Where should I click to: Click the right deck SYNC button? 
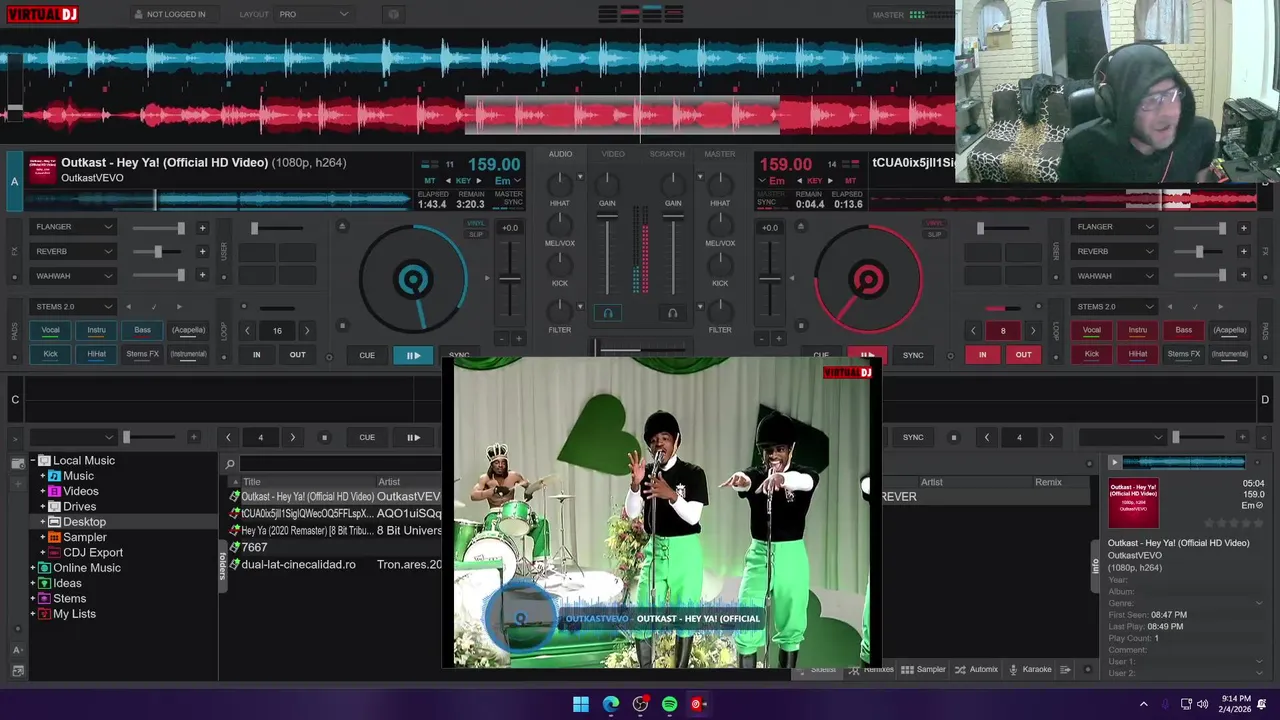pos(913,355)
